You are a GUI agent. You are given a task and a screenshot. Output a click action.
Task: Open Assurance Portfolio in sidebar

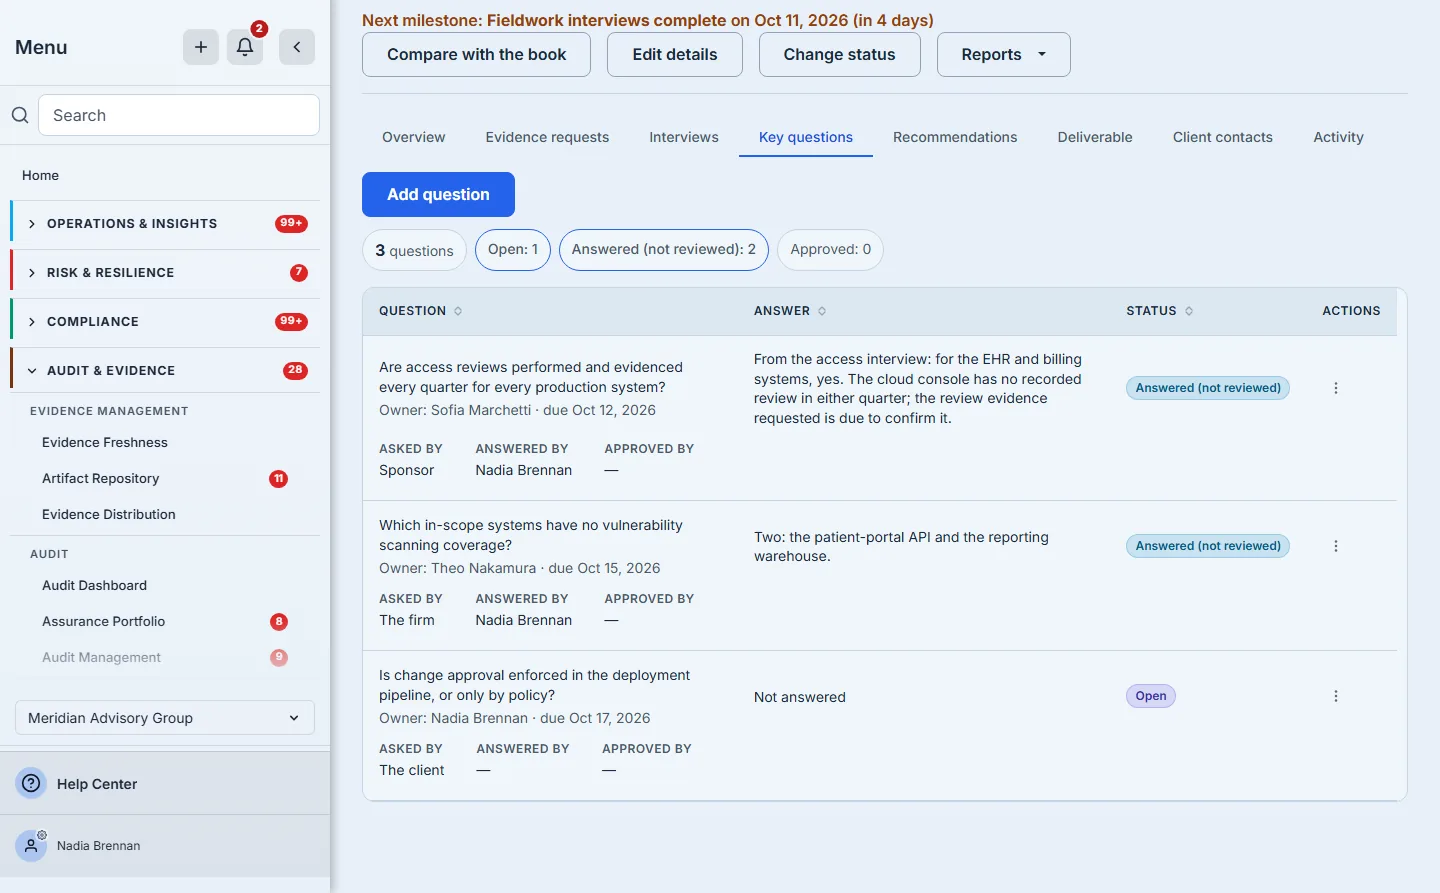103,621
